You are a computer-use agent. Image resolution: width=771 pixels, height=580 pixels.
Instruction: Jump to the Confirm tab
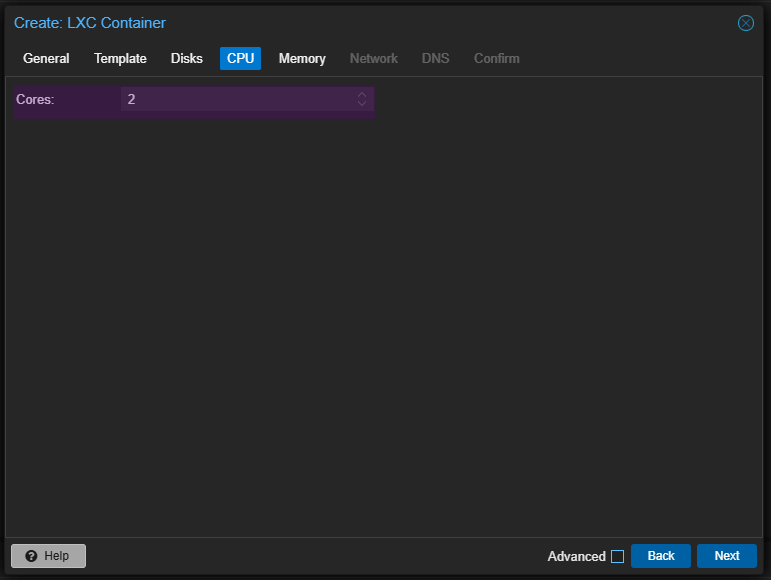point(497,58)
